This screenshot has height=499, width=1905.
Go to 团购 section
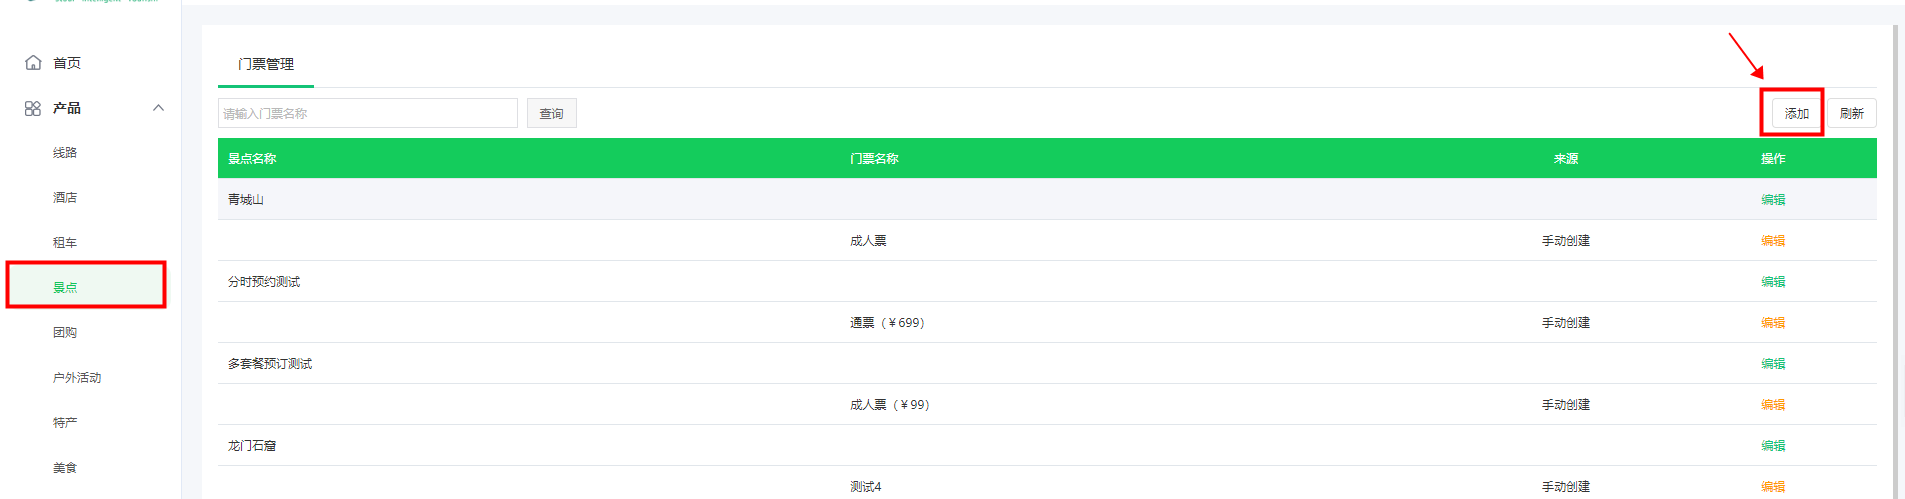tap(65, 333)
